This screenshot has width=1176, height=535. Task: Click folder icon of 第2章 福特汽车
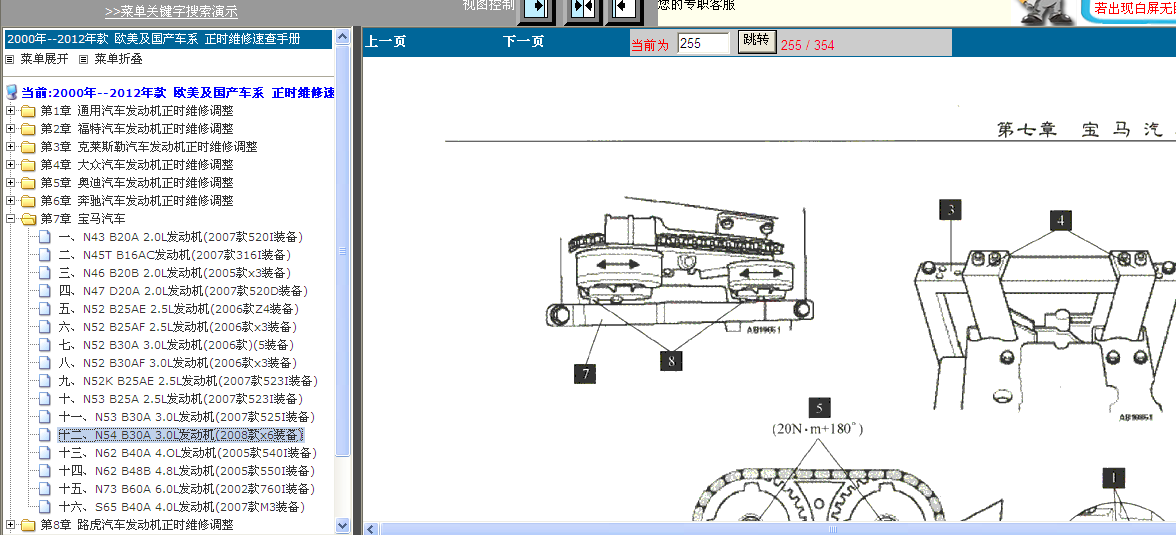click(x=28, y=129)
